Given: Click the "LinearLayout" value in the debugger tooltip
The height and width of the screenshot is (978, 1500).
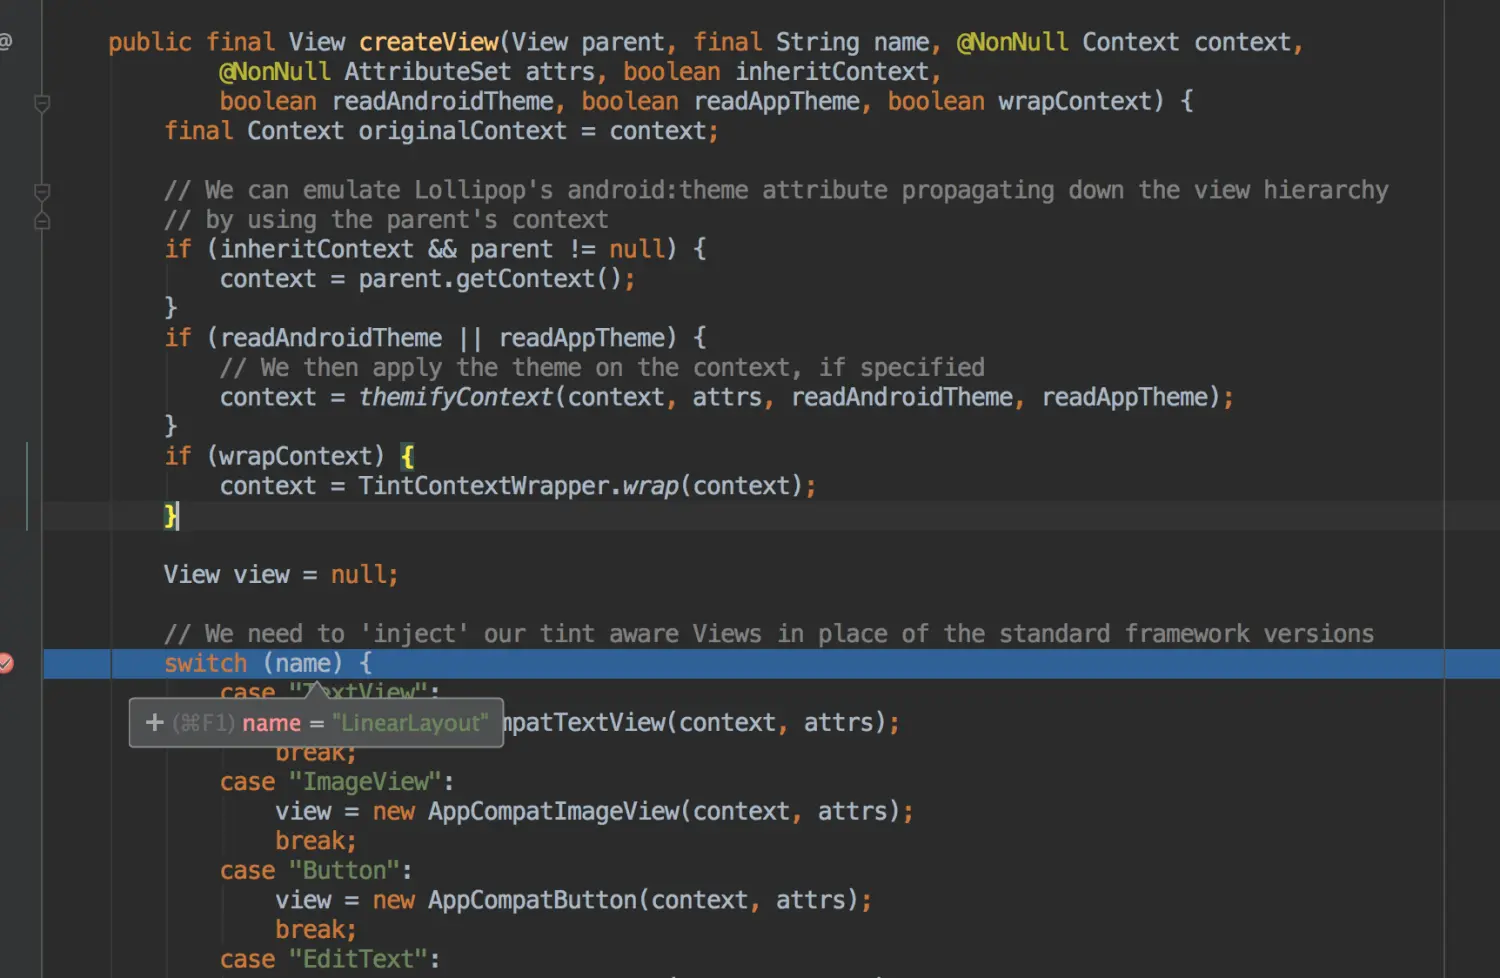Looking at the screenshot, I should click(411, 723).
